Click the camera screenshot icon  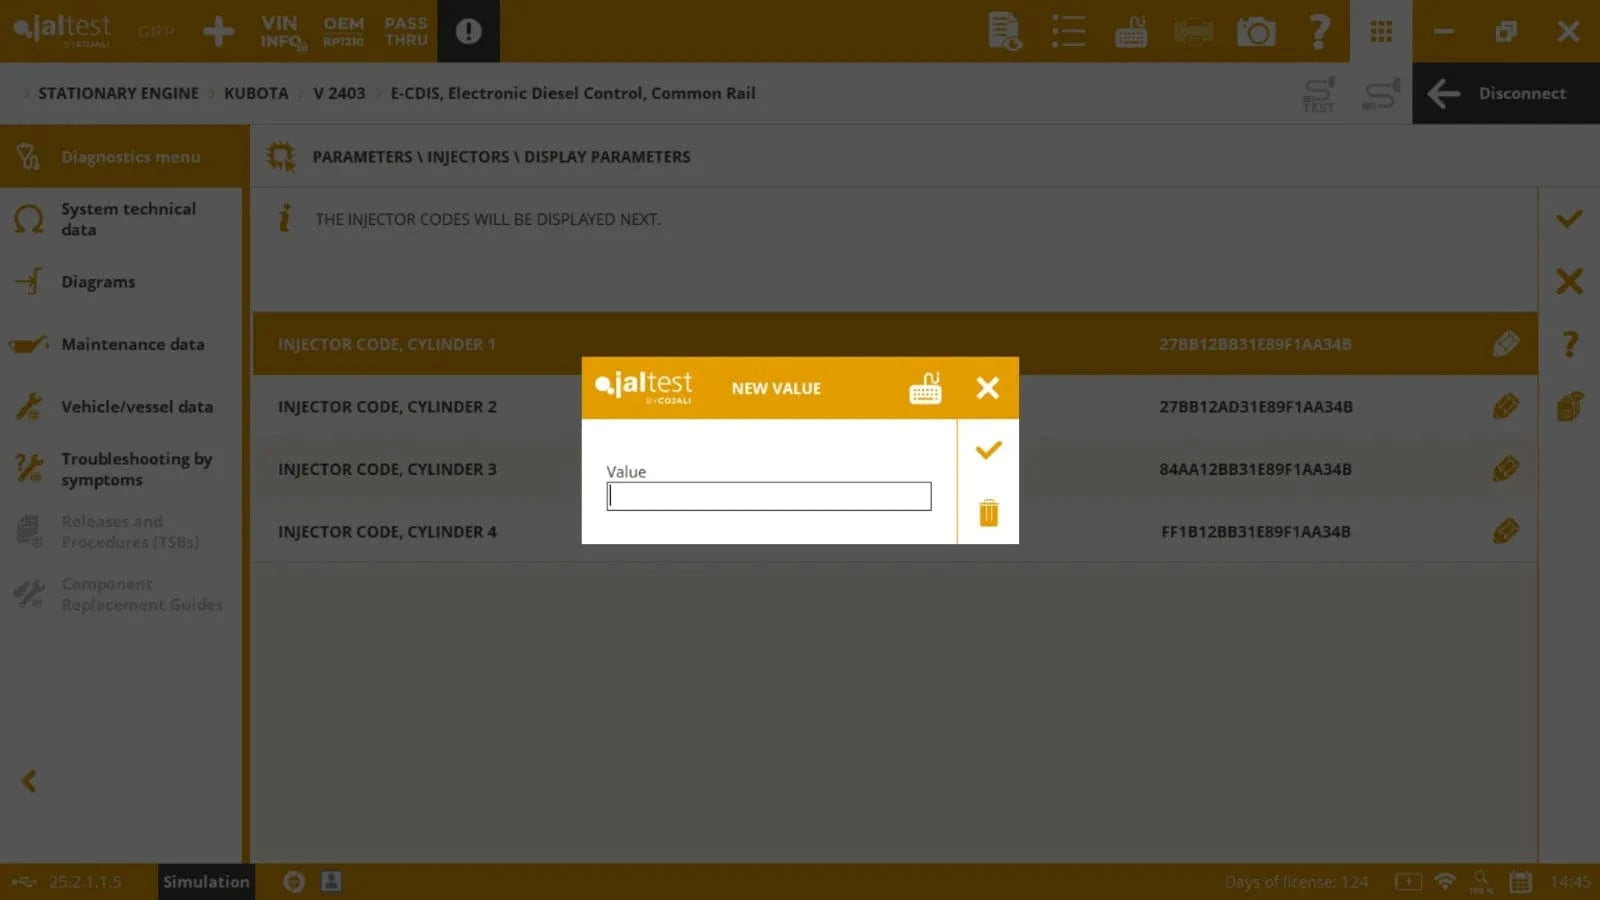pyautogui.click(x=1256, y=31)
